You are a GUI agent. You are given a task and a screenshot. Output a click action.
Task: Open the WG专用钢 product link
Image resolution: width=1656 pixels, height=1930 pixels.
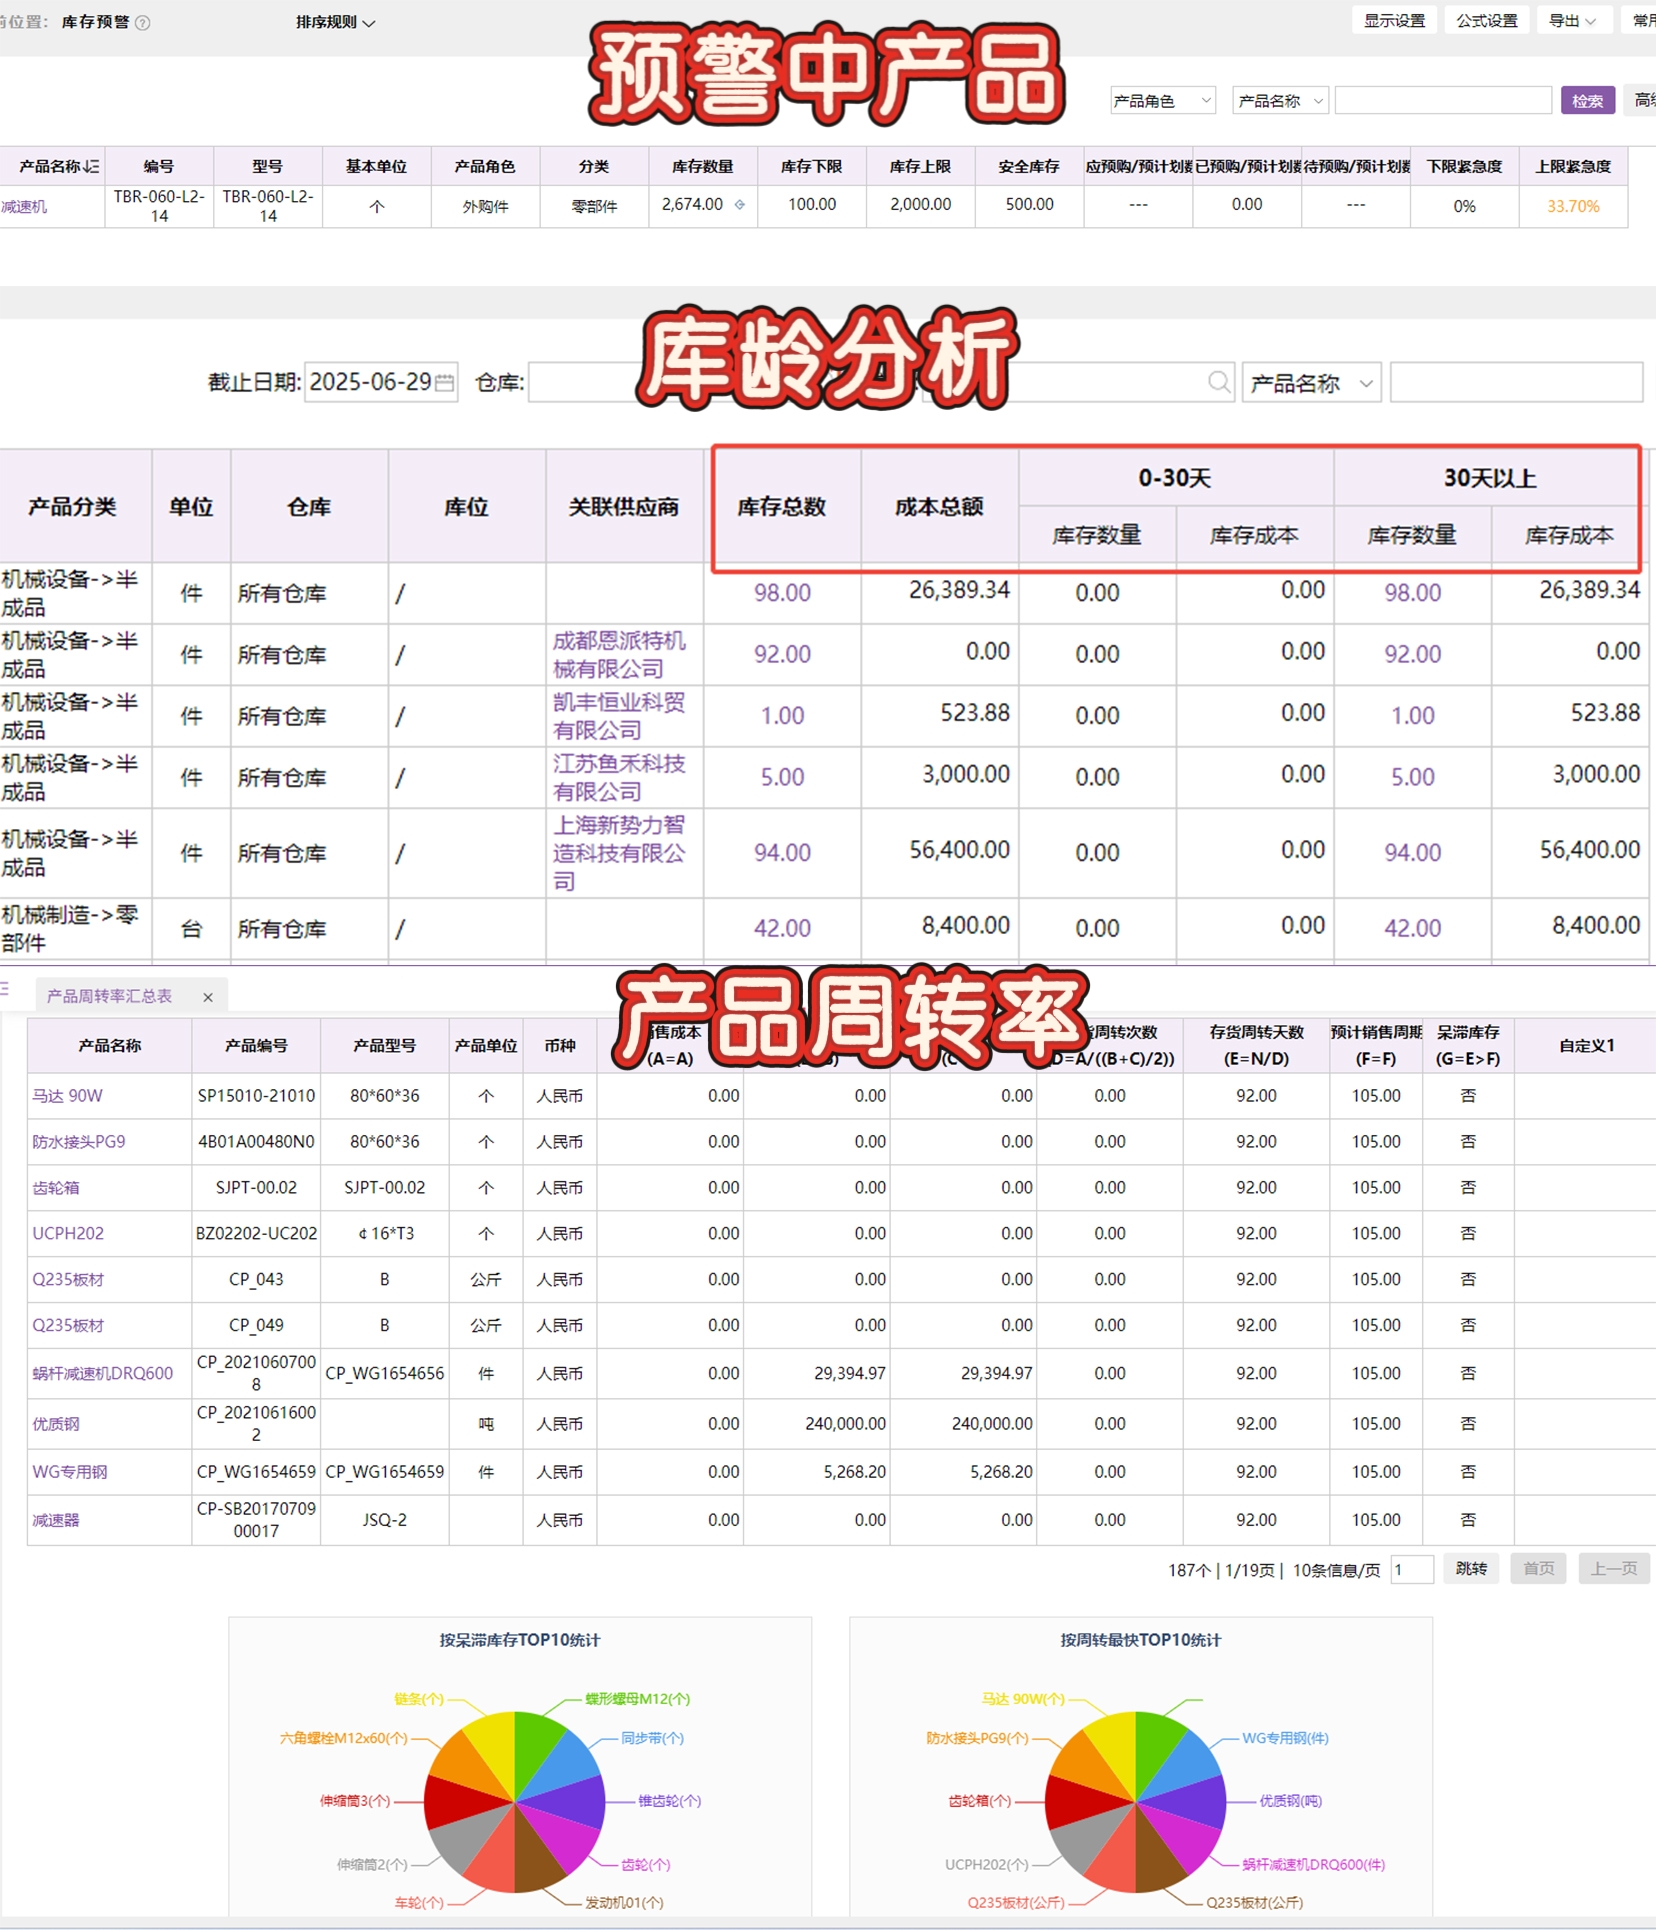(x=70, y=1472)
